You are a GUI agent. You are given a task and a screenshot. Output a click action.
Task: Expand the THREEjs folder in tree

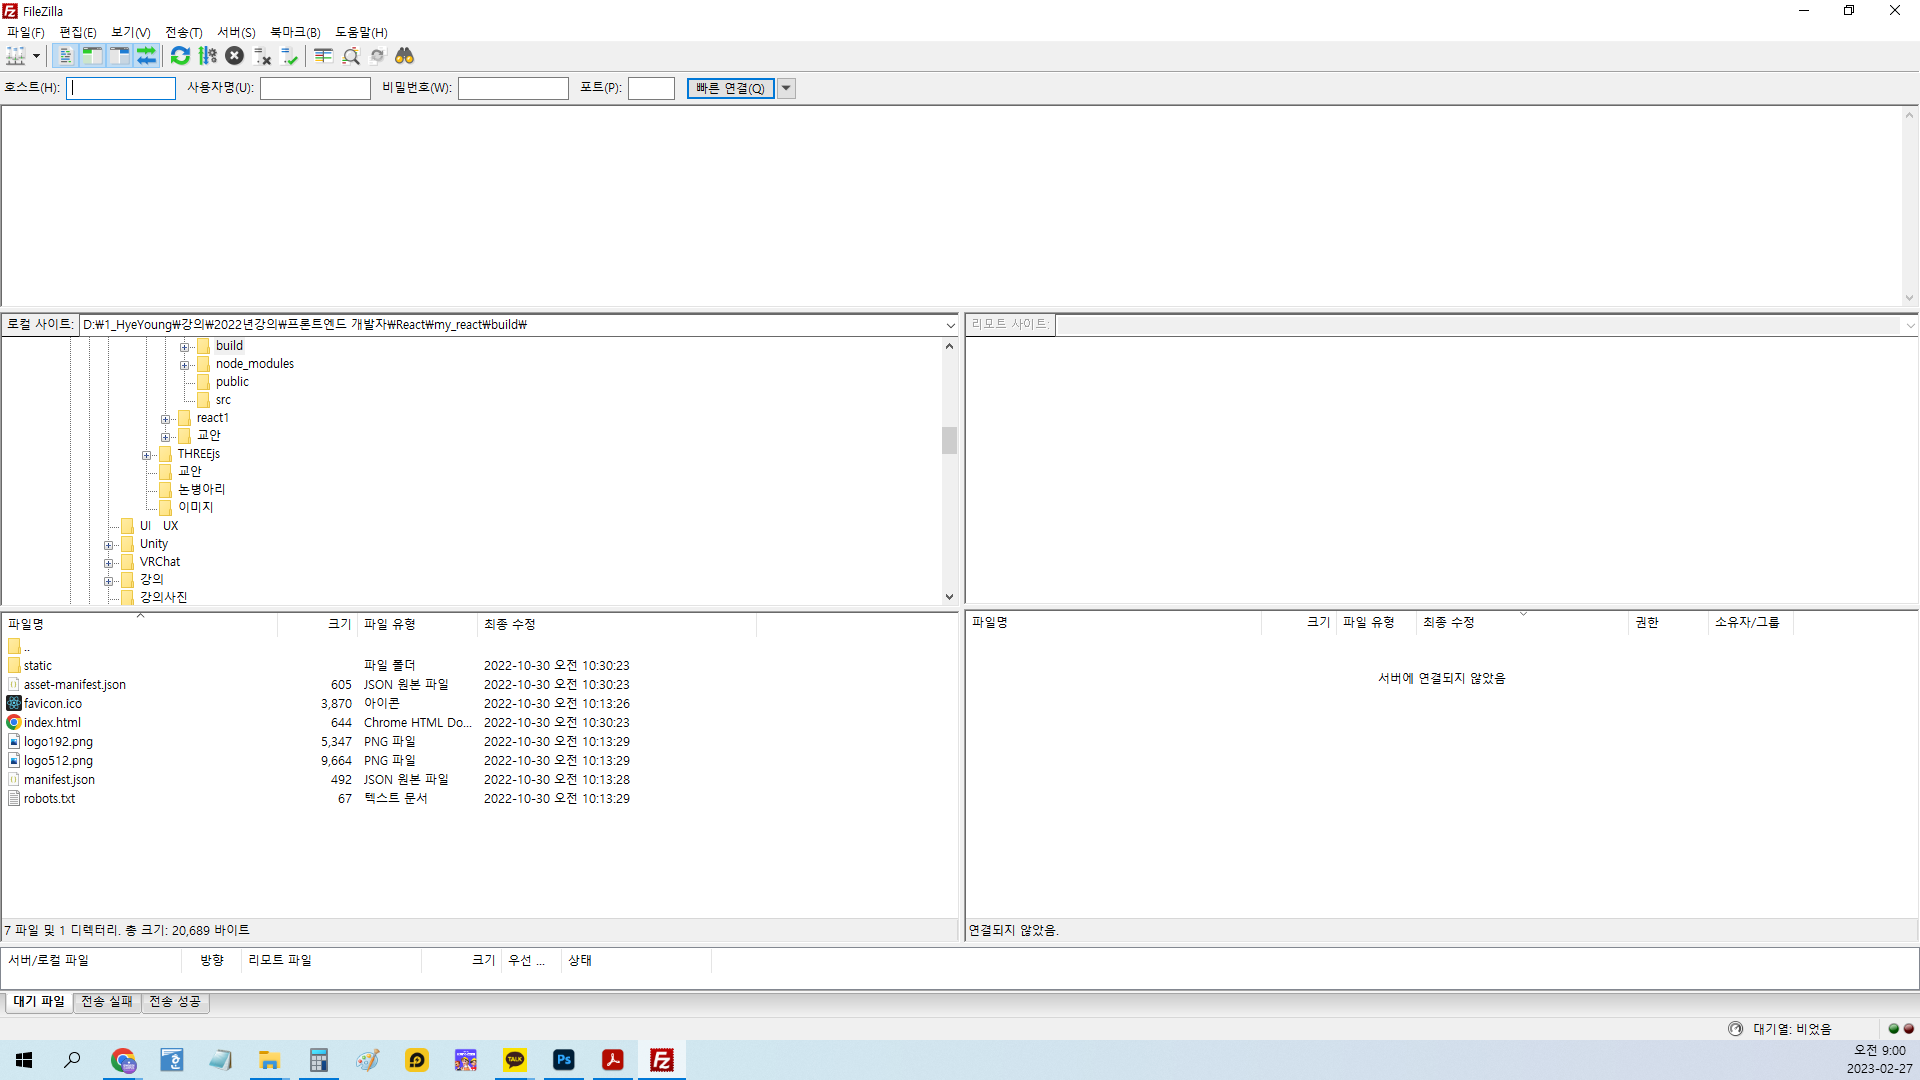pos(147,454)
